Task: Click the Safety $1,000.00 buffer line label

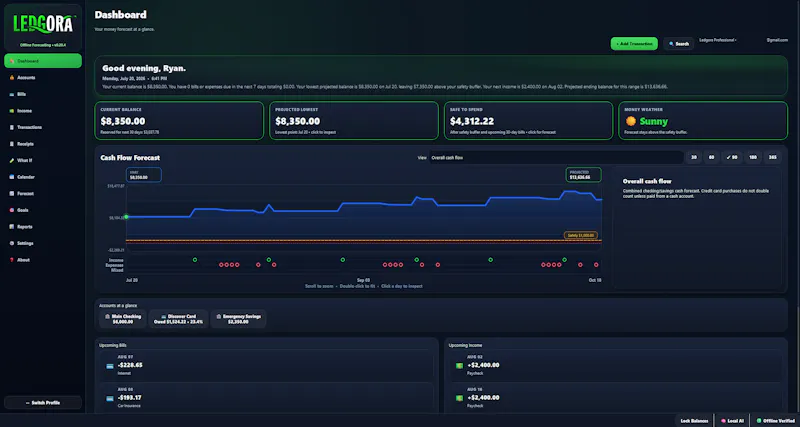Action: tap(581, 235)
